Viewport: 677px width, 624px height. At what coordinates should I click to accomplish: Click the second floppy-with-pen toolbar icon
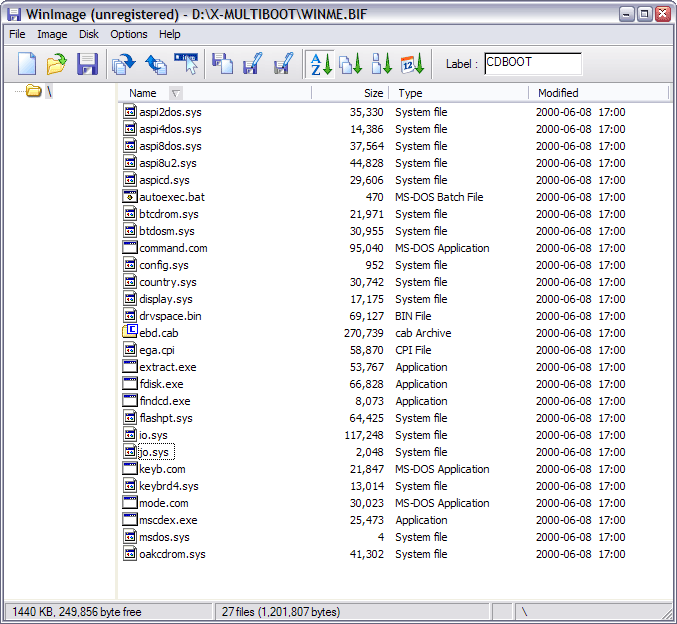(x=284, y=64)
